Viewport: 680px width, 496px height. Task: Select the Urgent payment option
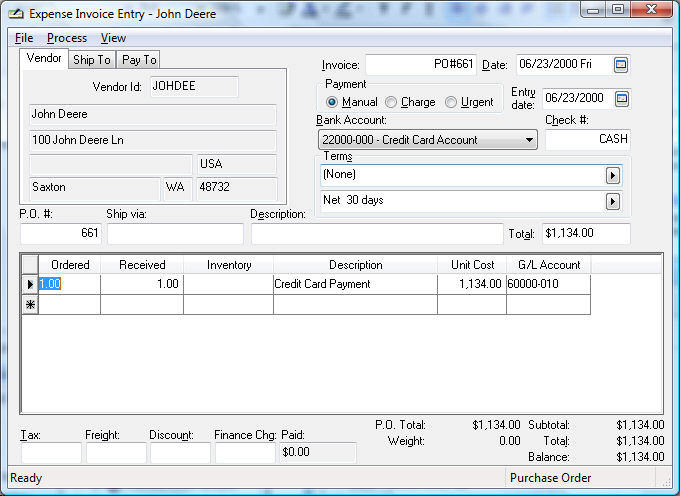[451, 102]
